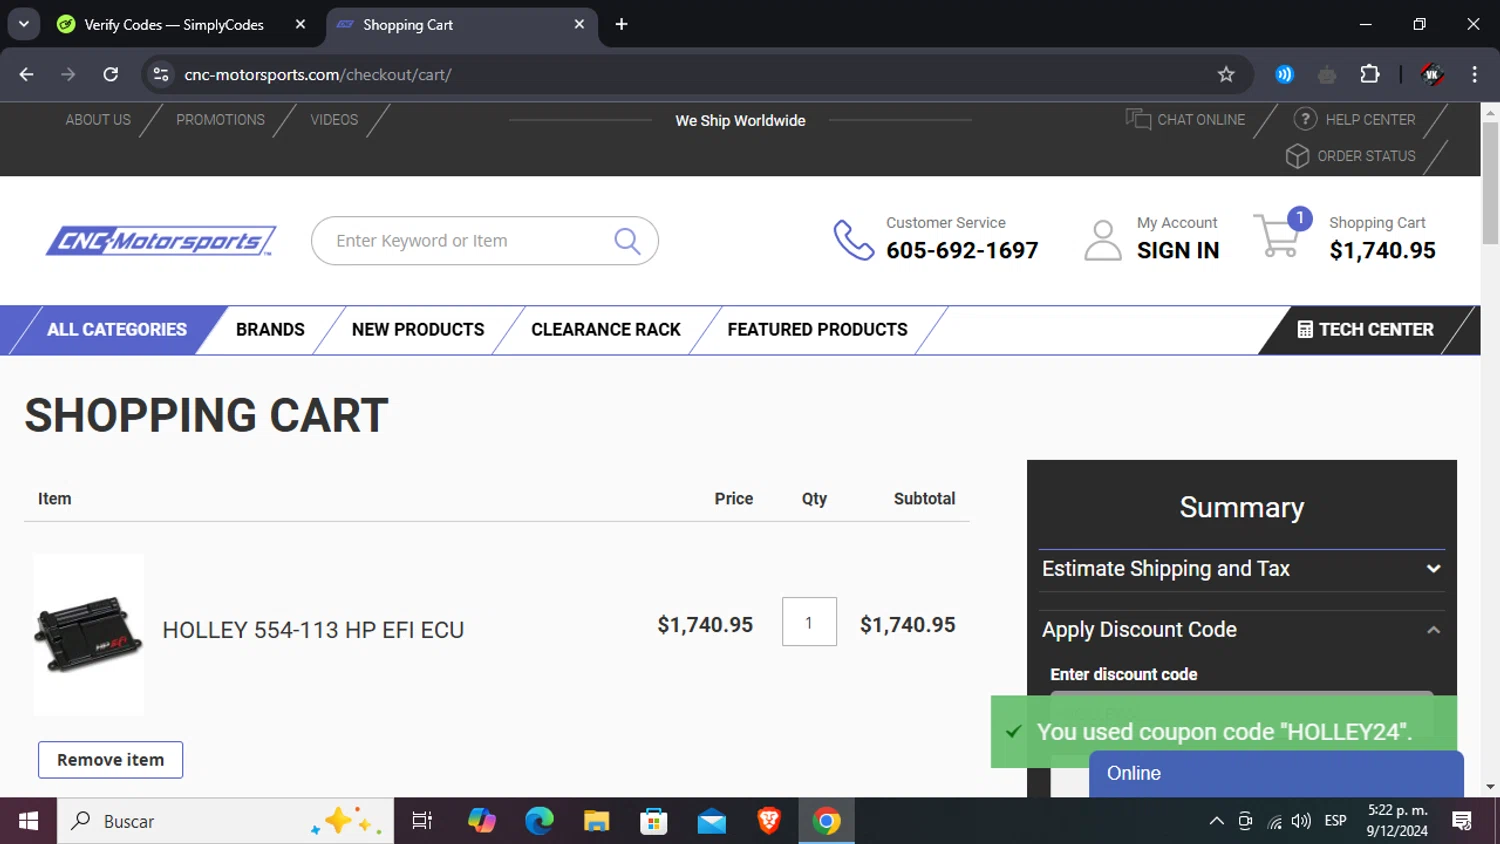Click the Windows Buscar search box
The image size is (1500, 844).
click(226, 821)
